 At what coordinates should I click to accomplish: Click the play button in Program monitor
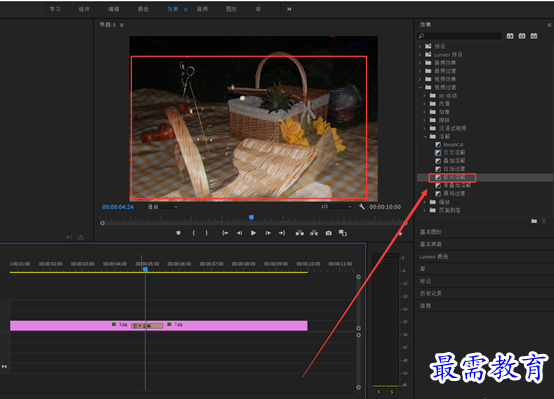[253, 233]
